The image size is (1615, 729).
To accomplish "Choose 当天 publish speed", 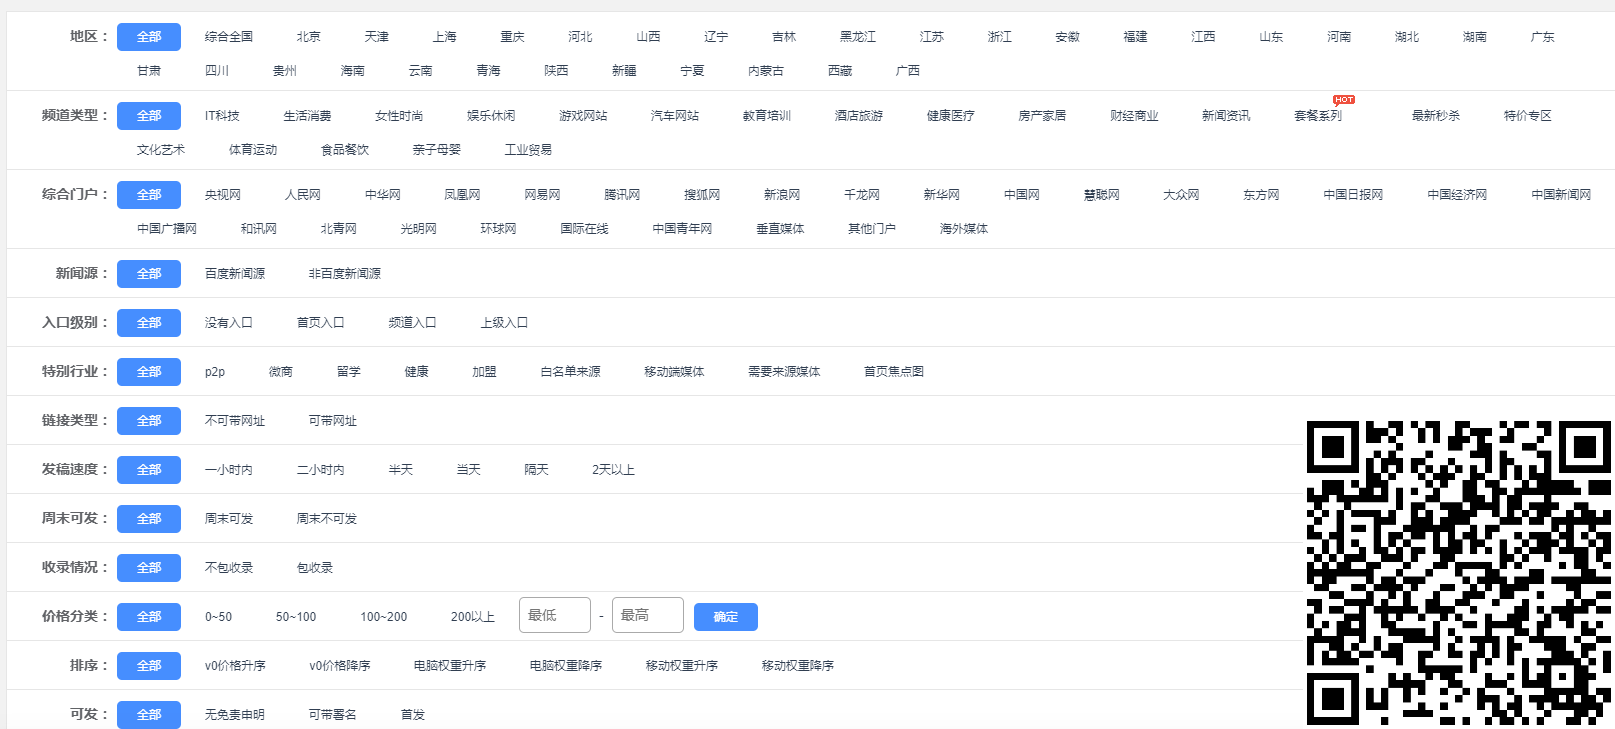I will click(469, 470).
